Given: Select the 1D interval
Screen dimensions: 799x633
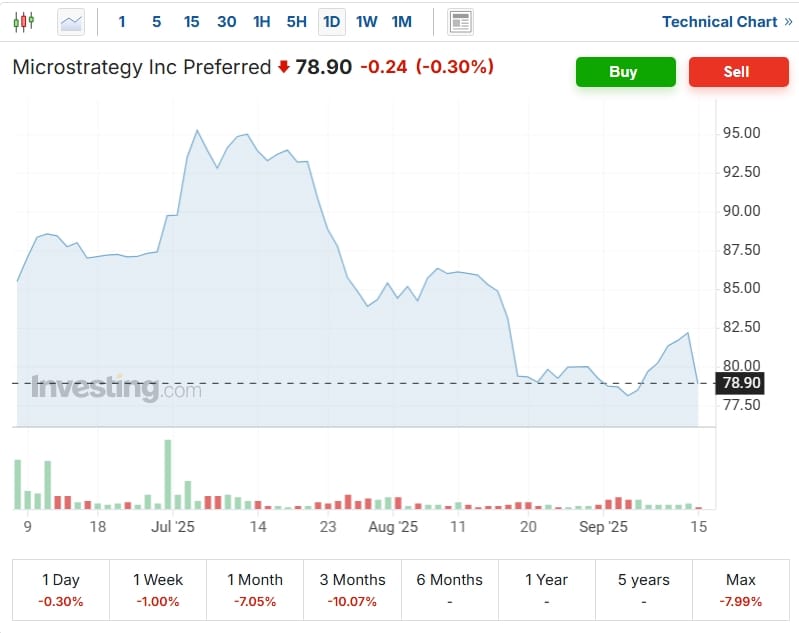Looking at the screenshot, I should click(x=332, y=22).
